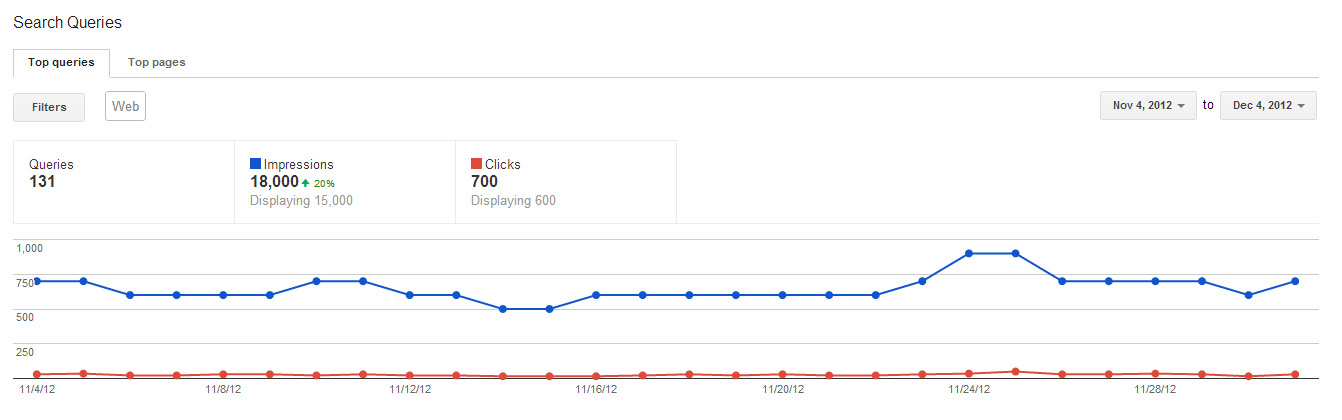Open the Nov 4, 2012 start date dropdown
1342x420 pixels.
tap(1148, 105)
